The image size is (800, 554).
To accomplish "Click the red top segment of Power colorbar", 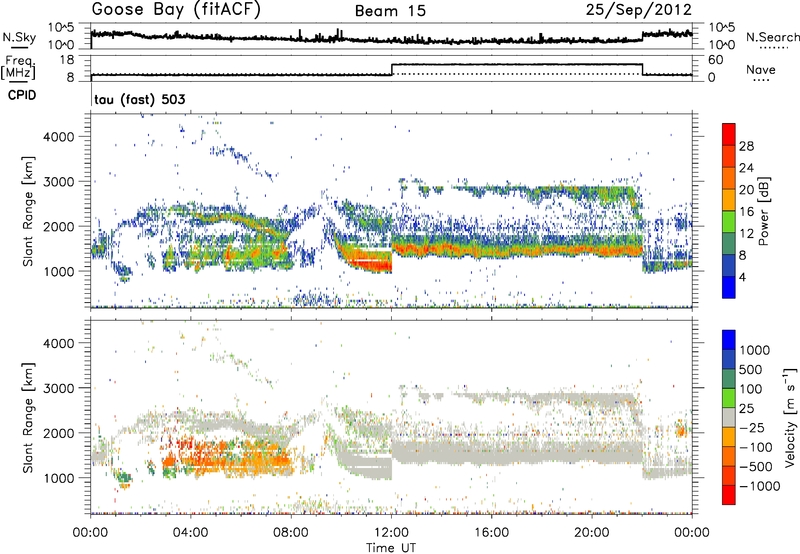I will click(x=729, y=134).
